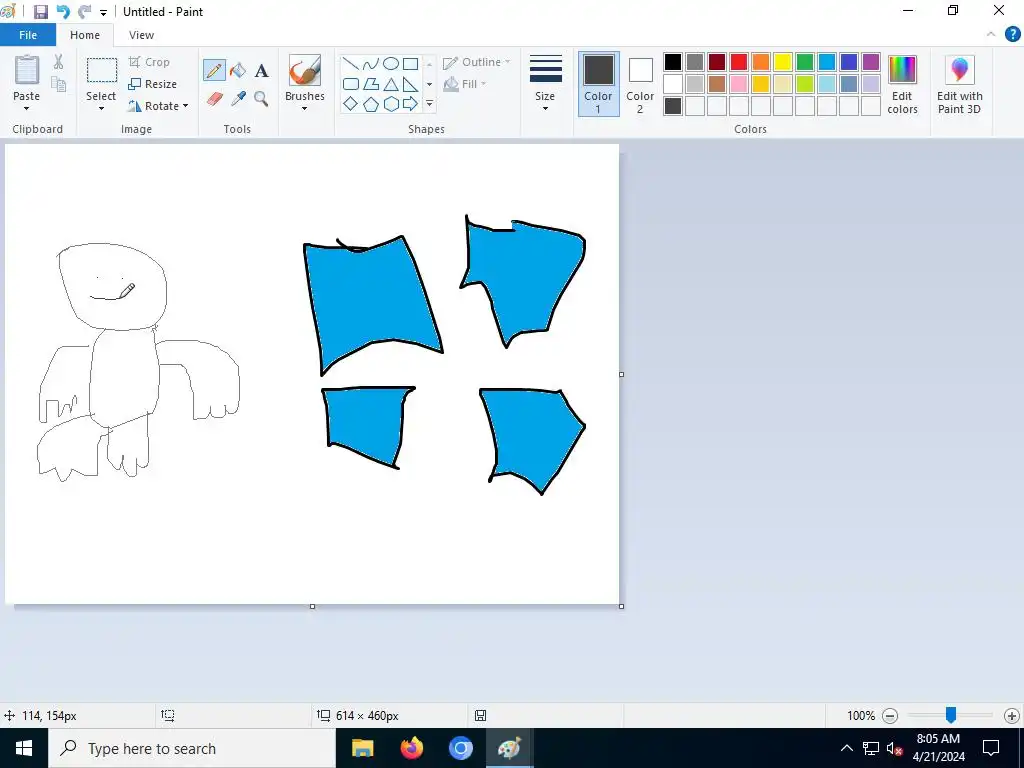Open the Select dropdown arrow

(101, 108)
